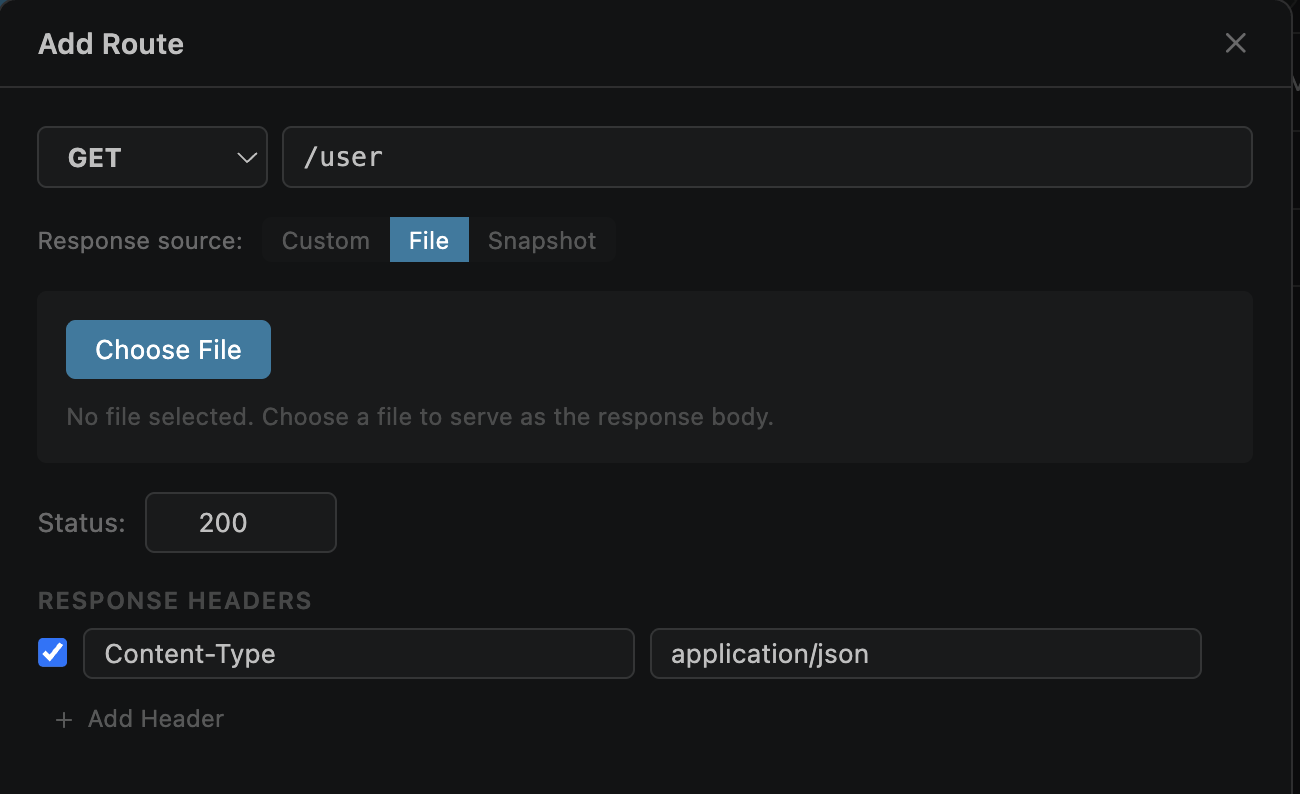This screenshot has width=1300, height=794.
Task: Switch response source to Snapshot
Action: click(x=542, y=241)
